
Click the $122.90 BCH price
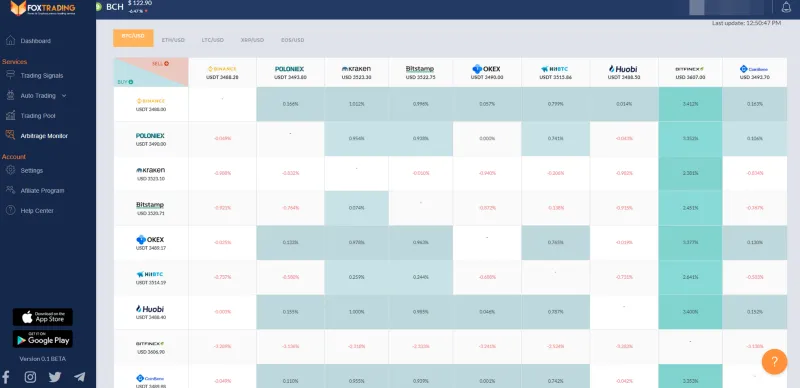coord(140,3)
